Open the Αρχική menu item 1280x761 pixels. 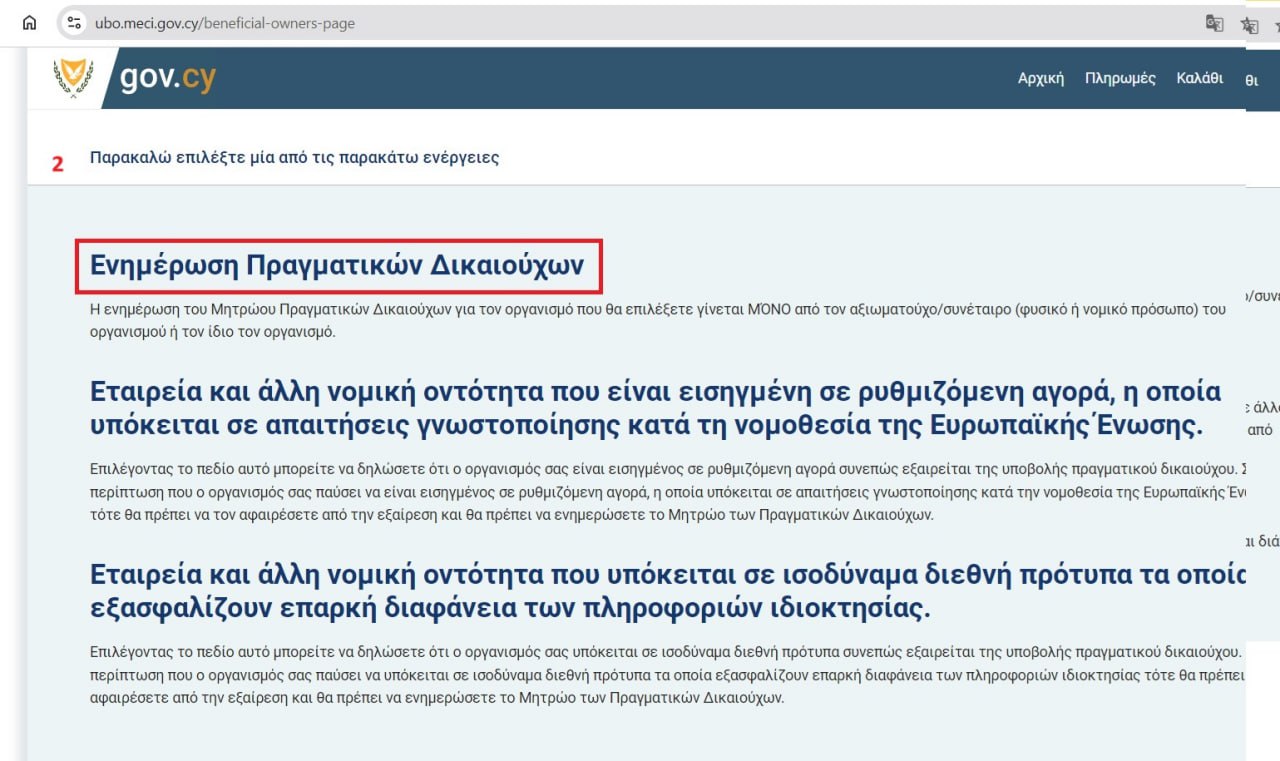1040,78
